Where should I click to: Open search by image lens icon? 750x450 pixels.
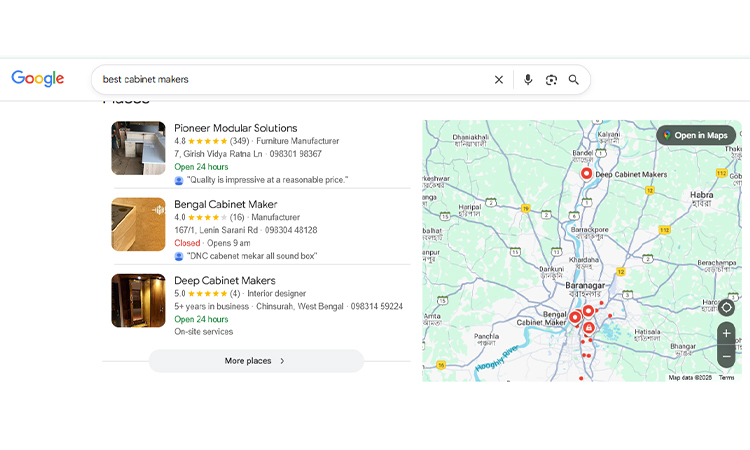click(551, 80)
